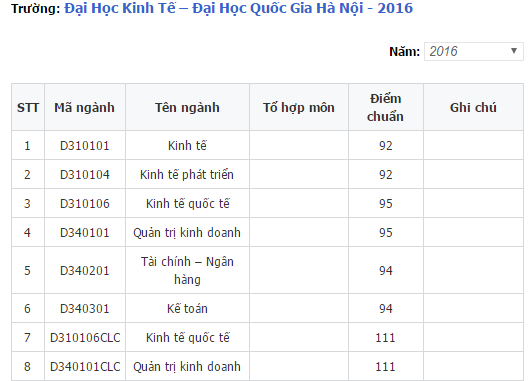Select score 95 for D340101
529x381 pixels.
pyautogui.click(x=386, y=233)
